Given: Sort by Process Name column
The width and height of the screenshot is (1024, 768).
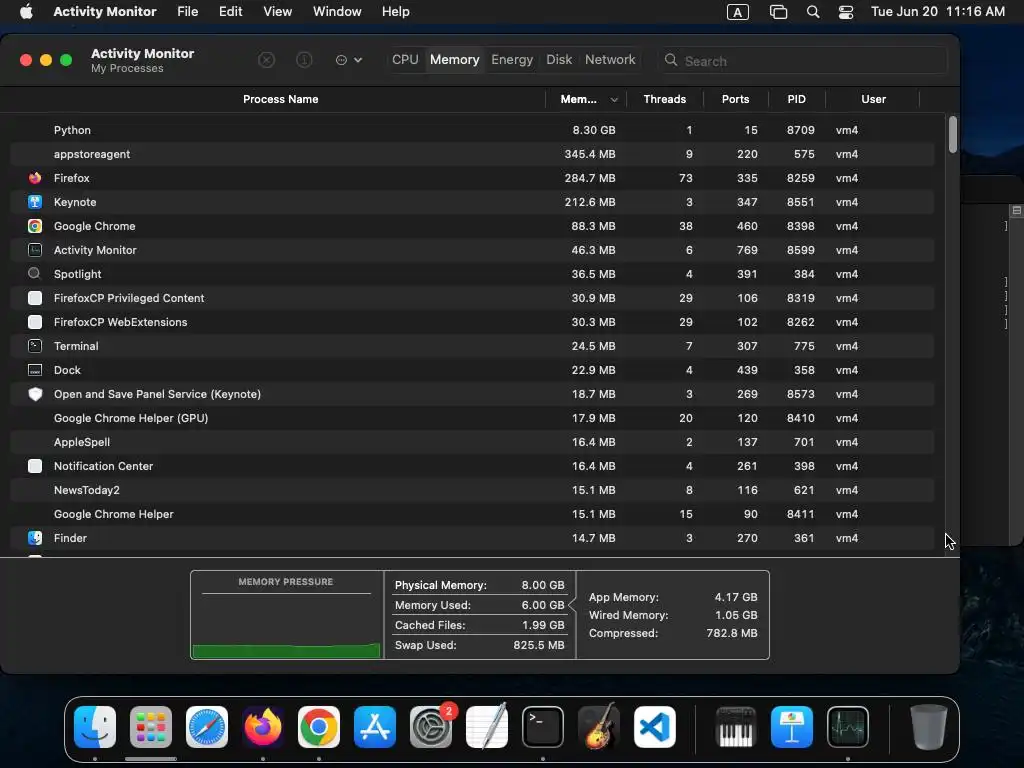Looking at the screenshot, I should tap(280, 99).
